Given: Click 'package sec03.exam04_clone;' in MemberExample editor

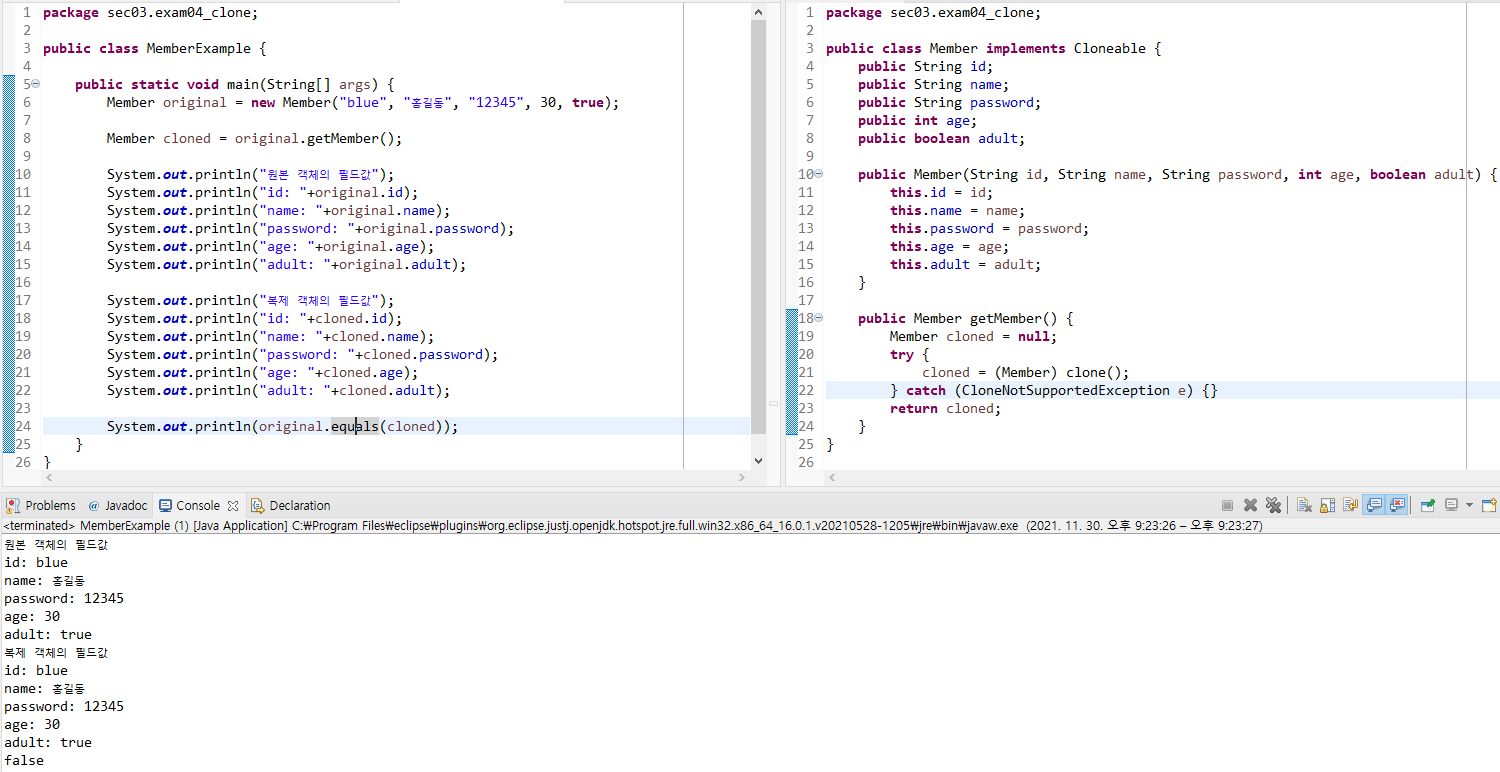Looking at the screenshot, I should point(150,13).
